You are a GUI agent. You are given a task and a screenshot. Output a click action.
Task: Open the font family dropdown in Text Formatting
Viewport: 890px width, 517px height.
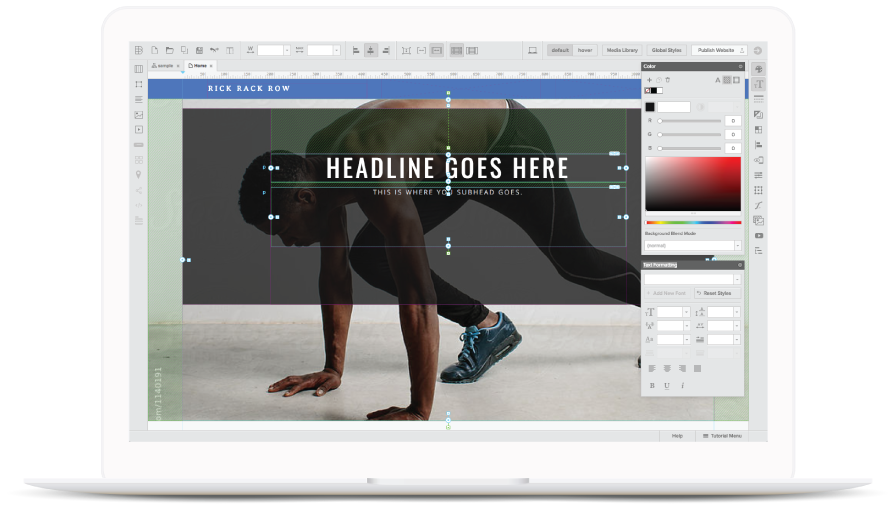pyautogui.click(x=692, y=279)
